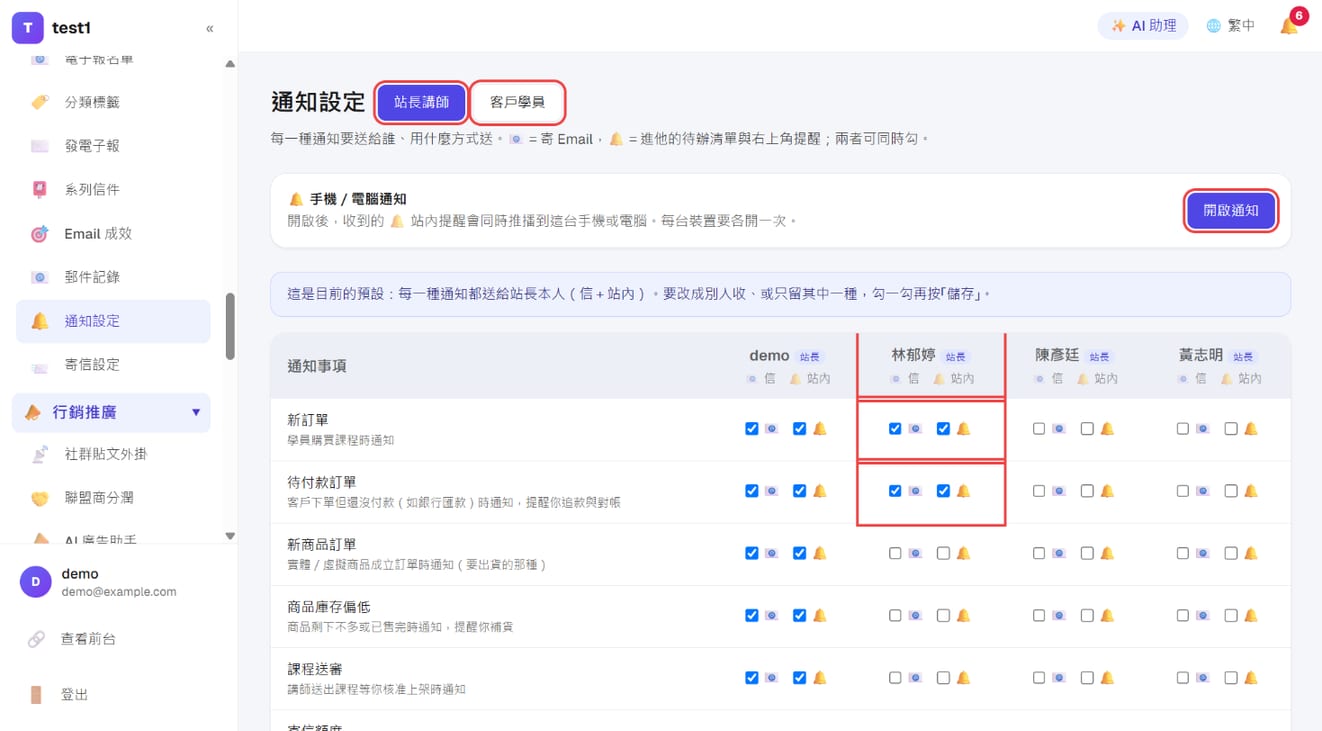This screenshot has height=731, width=1322.
Task: Click the 待付款訂單 row title
Action: click(x=322, y=483)
